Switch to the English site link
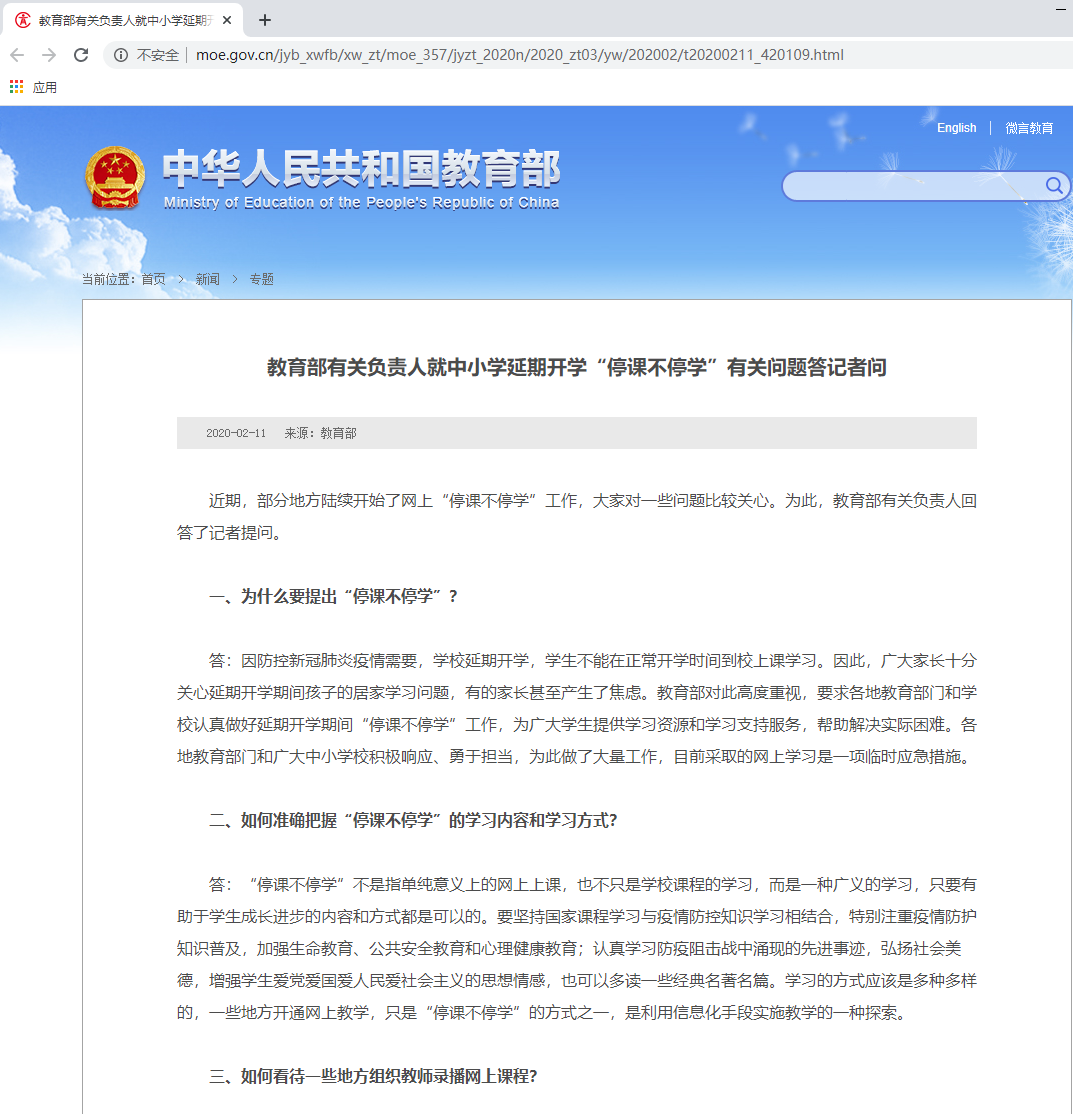Screen dimensions: 1073x1114 pyautogui.click(x=956, y=128)
